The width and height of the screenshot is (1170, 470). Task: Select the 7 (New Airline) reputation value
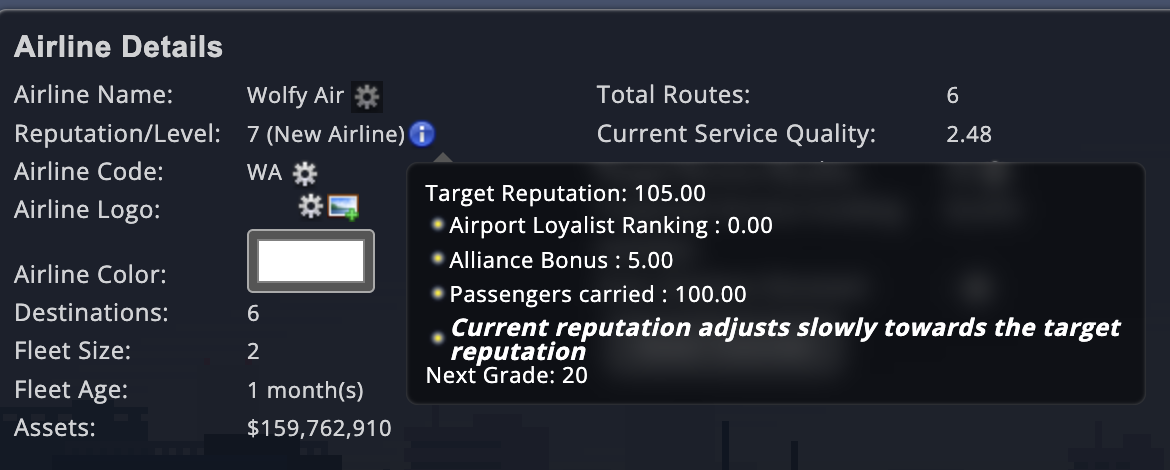click(x=326, y=134)
